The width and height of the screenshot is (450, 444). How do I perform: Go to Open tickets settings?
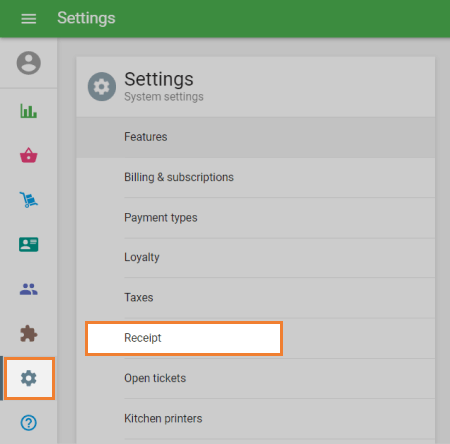pos(256,378)
